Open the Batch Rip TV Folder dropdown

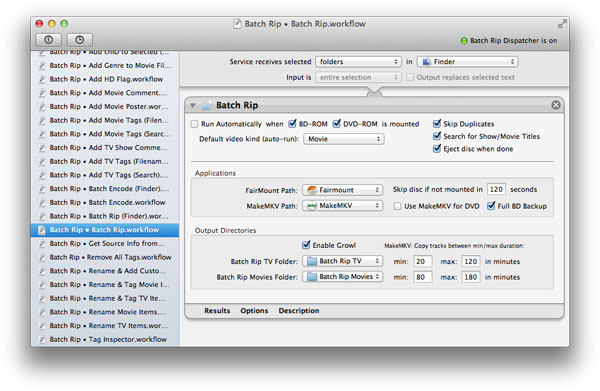[342, 261]
